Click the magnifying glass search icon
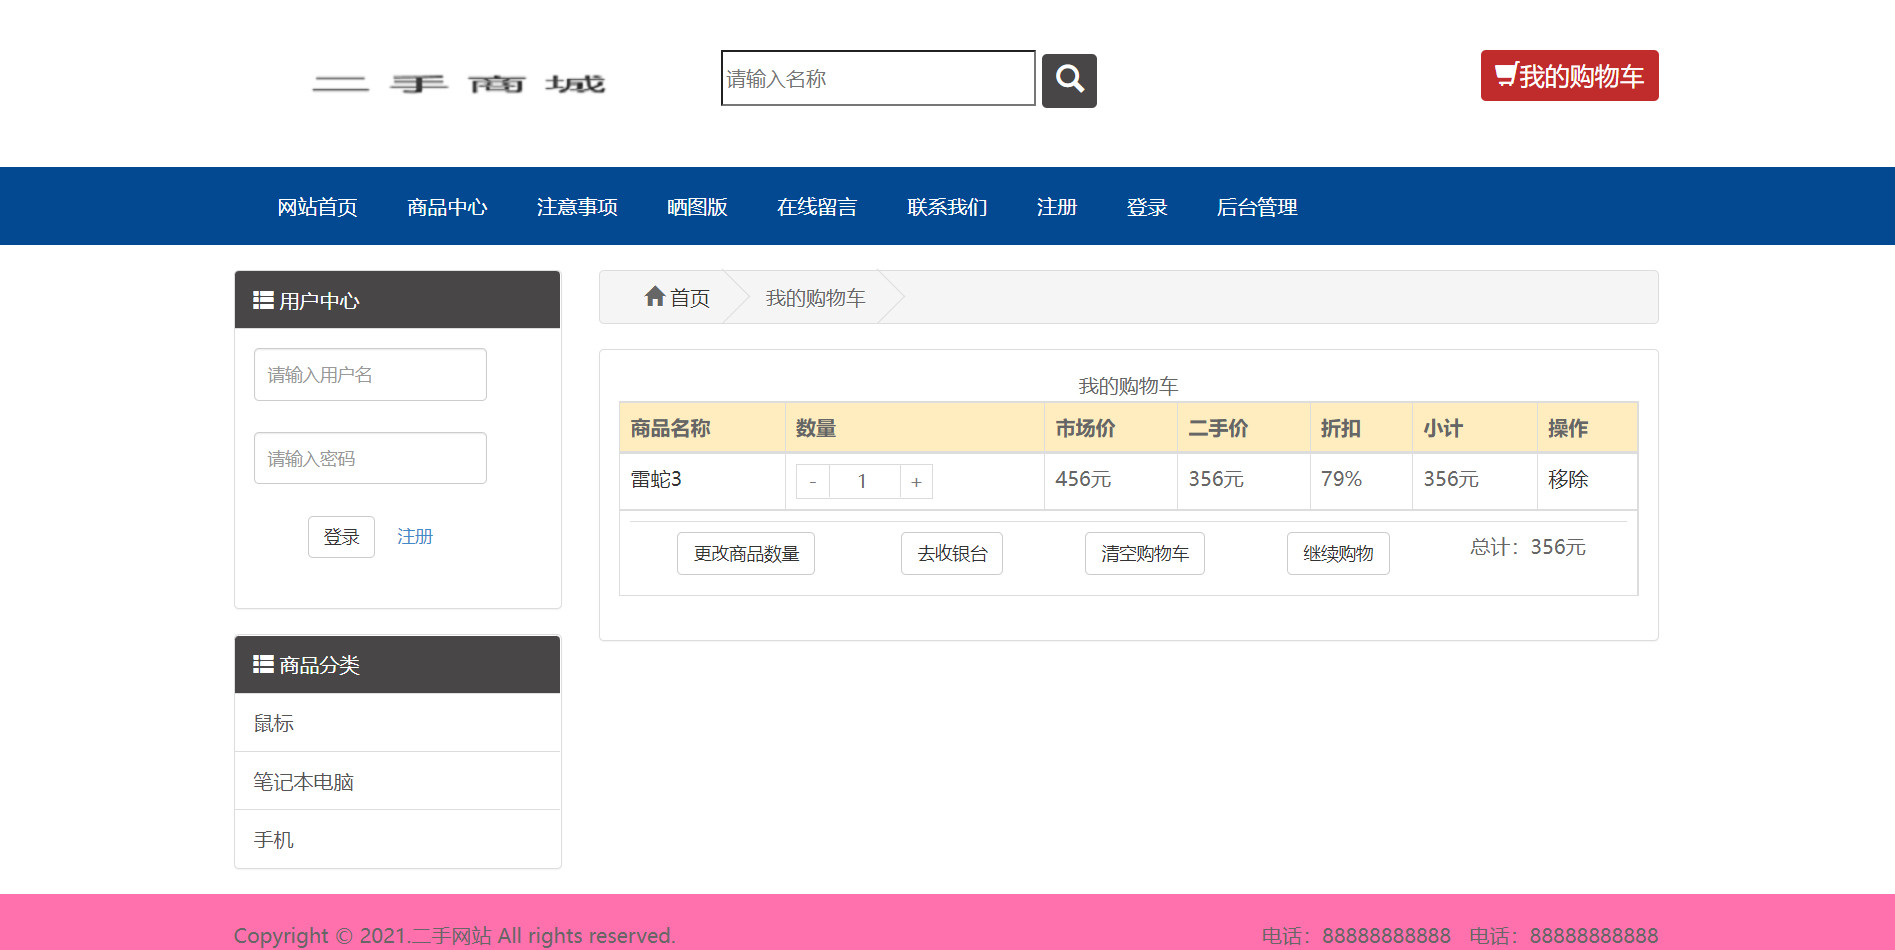Screen dimensions: 1895x950 pos(1069,80)
